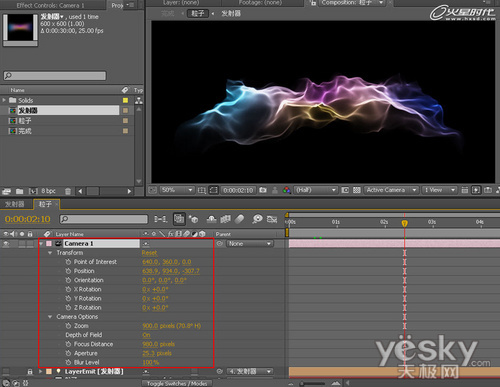Open the Project panel options menu
Image resolution: width=500 pixels, height=387 pixels.
130,5
